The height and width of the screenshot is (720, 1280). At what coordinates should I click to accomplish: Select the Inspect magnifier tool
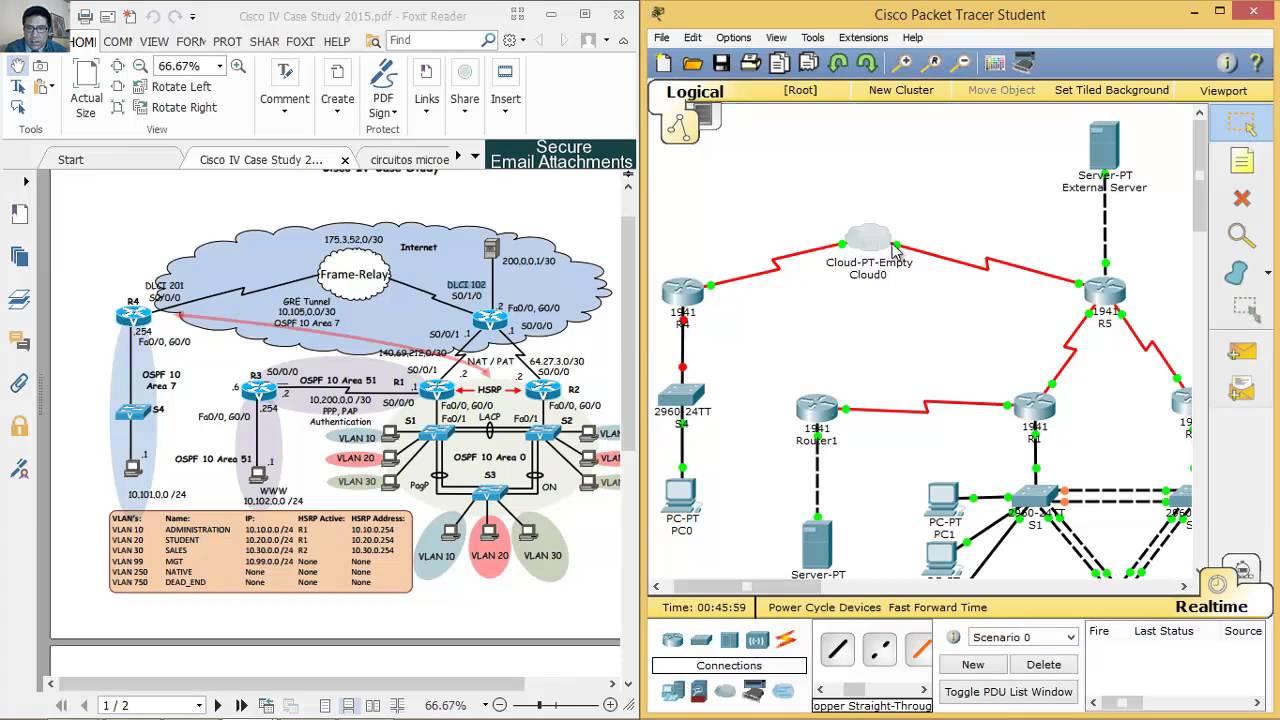[1241, 236]
